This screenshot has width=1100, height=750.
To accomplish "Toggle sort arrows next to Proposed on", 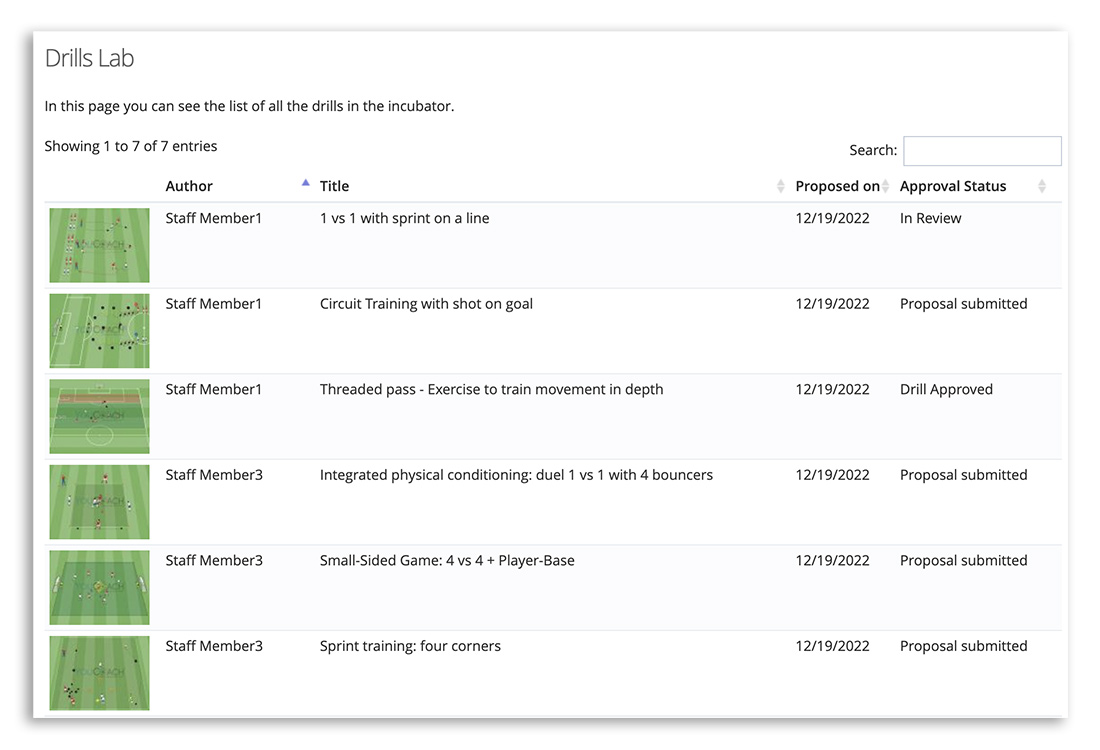I will [x=886, y=186].
